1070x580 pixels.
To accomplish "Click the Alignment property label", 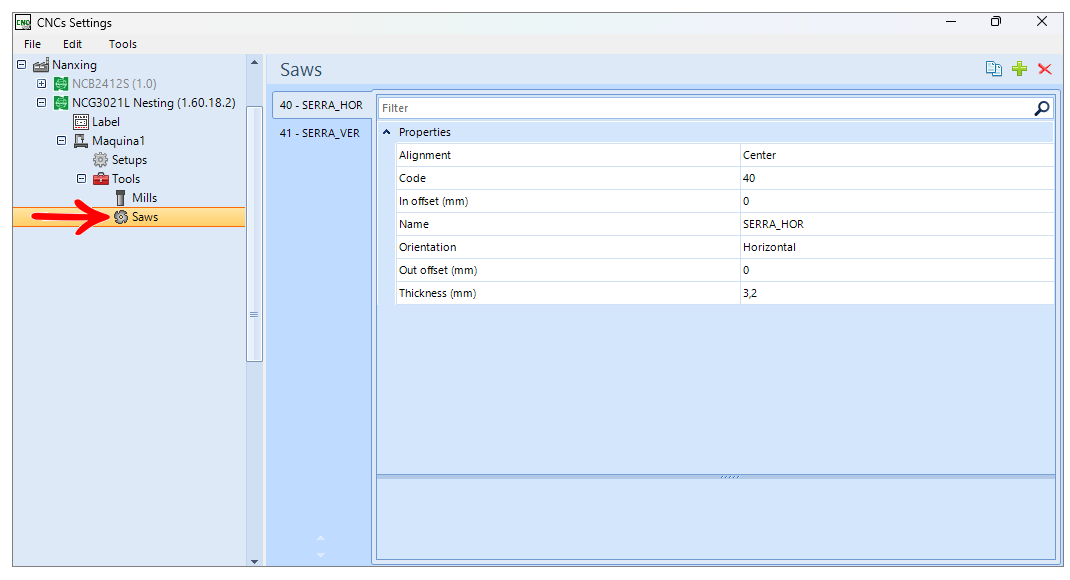I will (424, 156).
